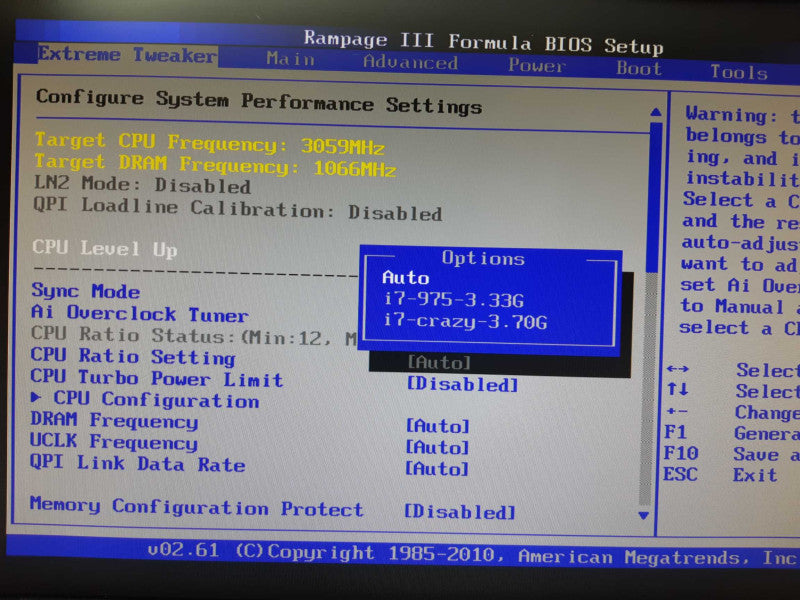Click the scrollbar down arrow
Image resolution: width=800 pixels, height=600 pixels.
click(x=644, y=516)
